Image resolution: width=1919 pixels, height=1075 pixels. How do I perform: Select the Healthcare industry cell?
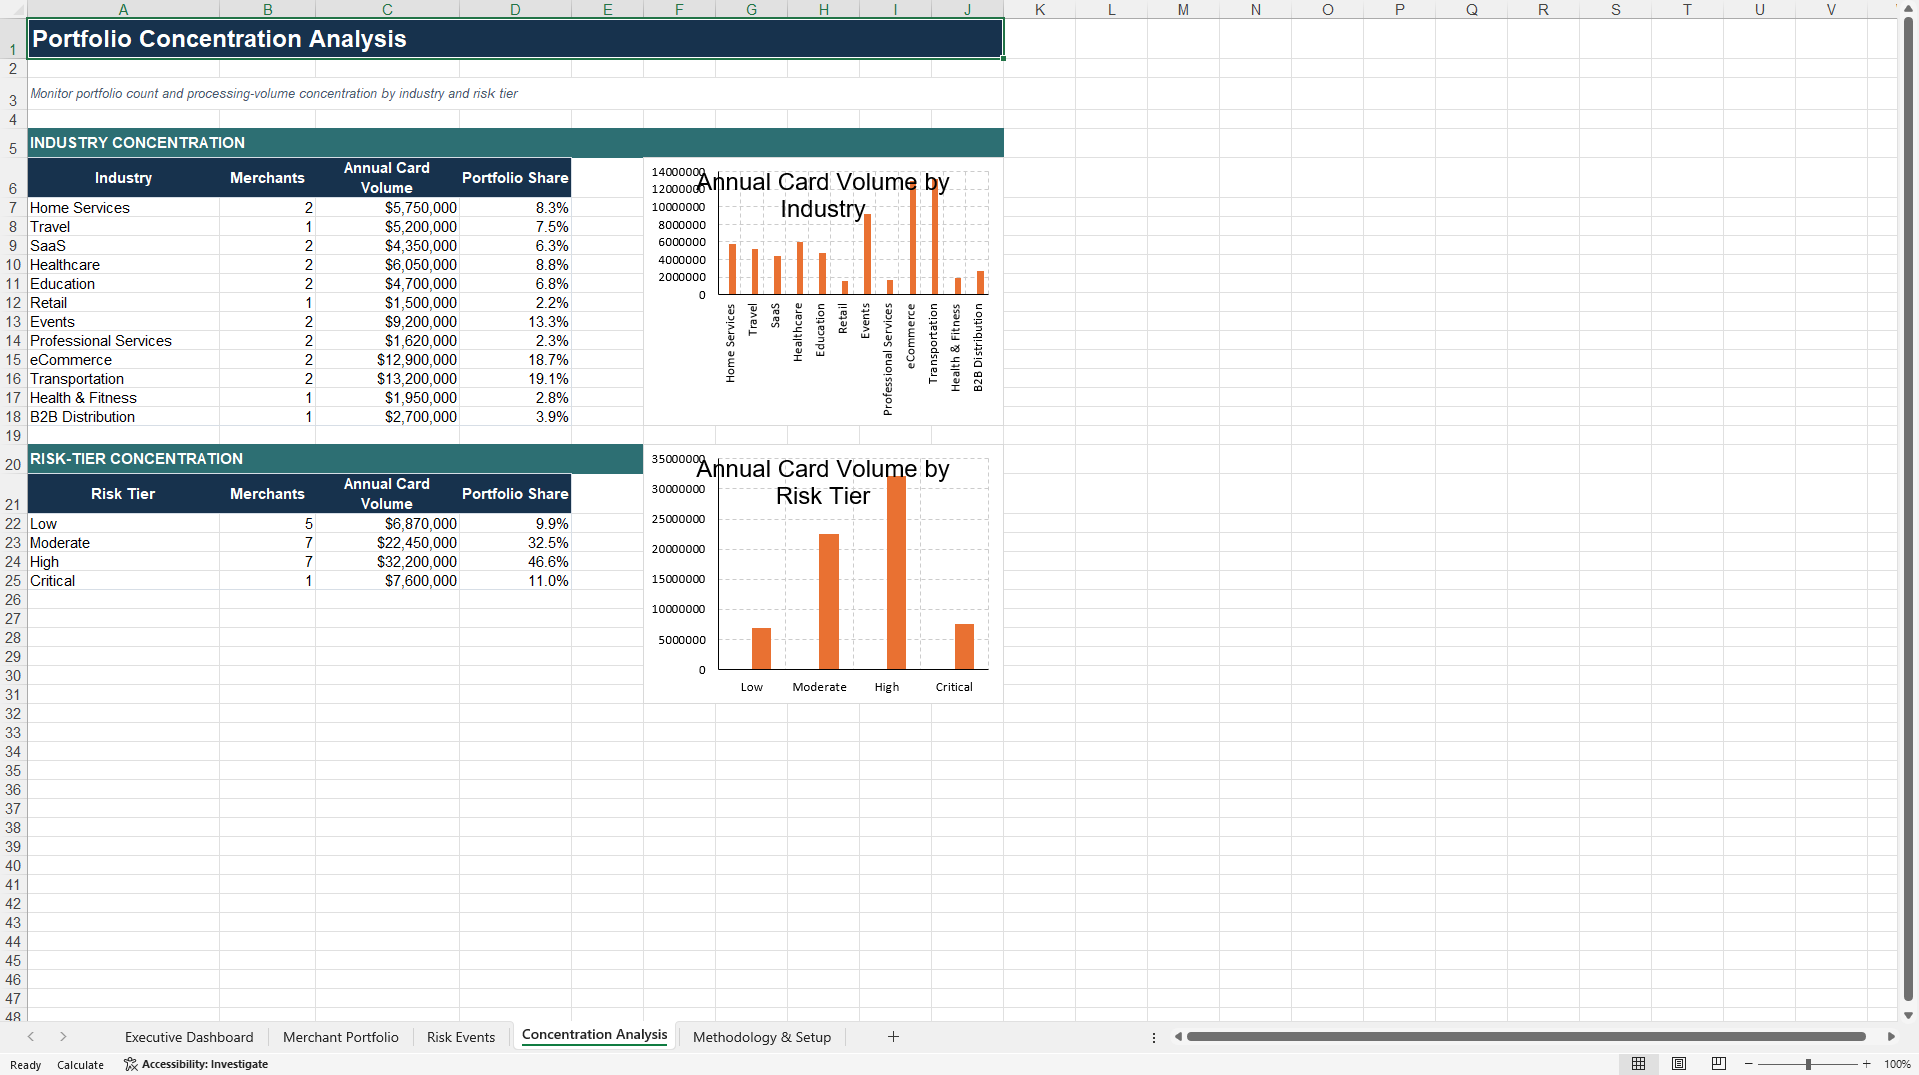coord(123,265)
